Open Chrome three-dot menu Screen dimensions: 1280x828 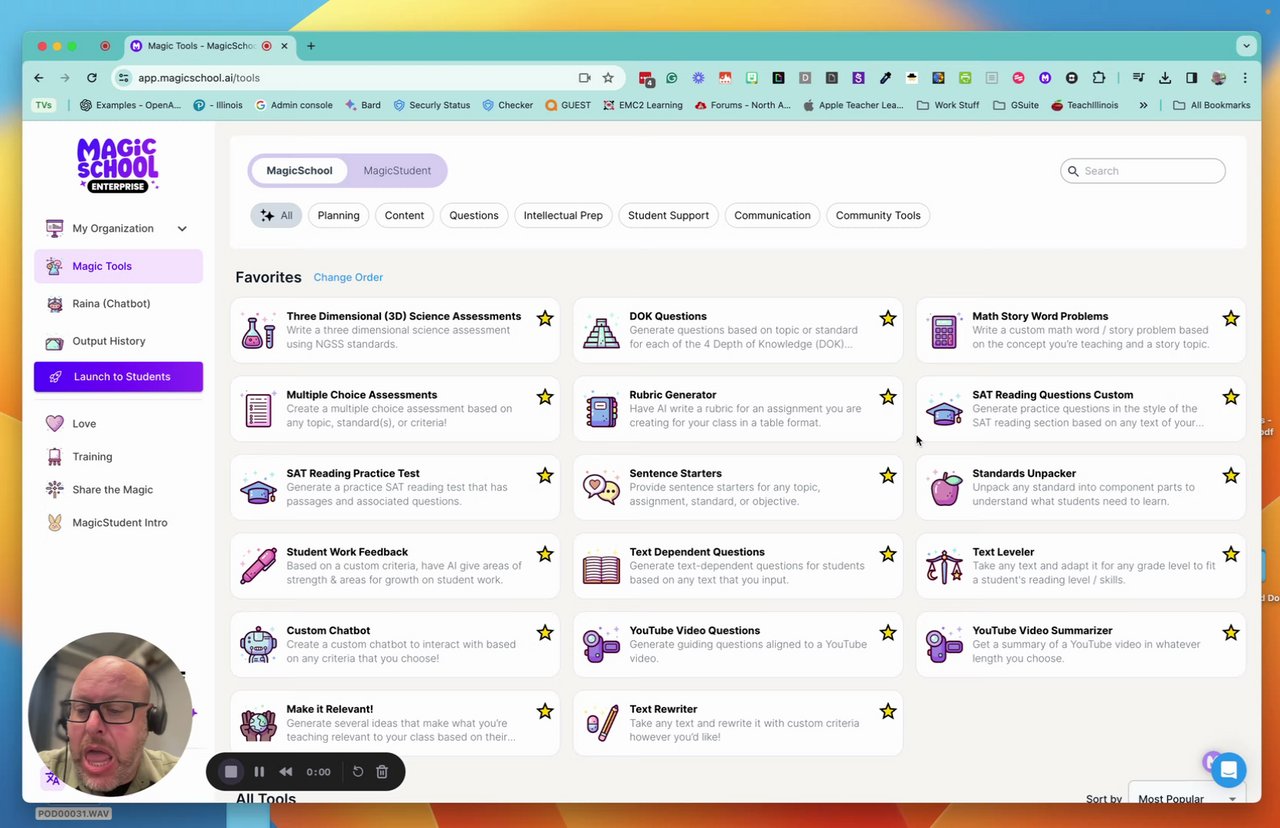[1245, 78]
